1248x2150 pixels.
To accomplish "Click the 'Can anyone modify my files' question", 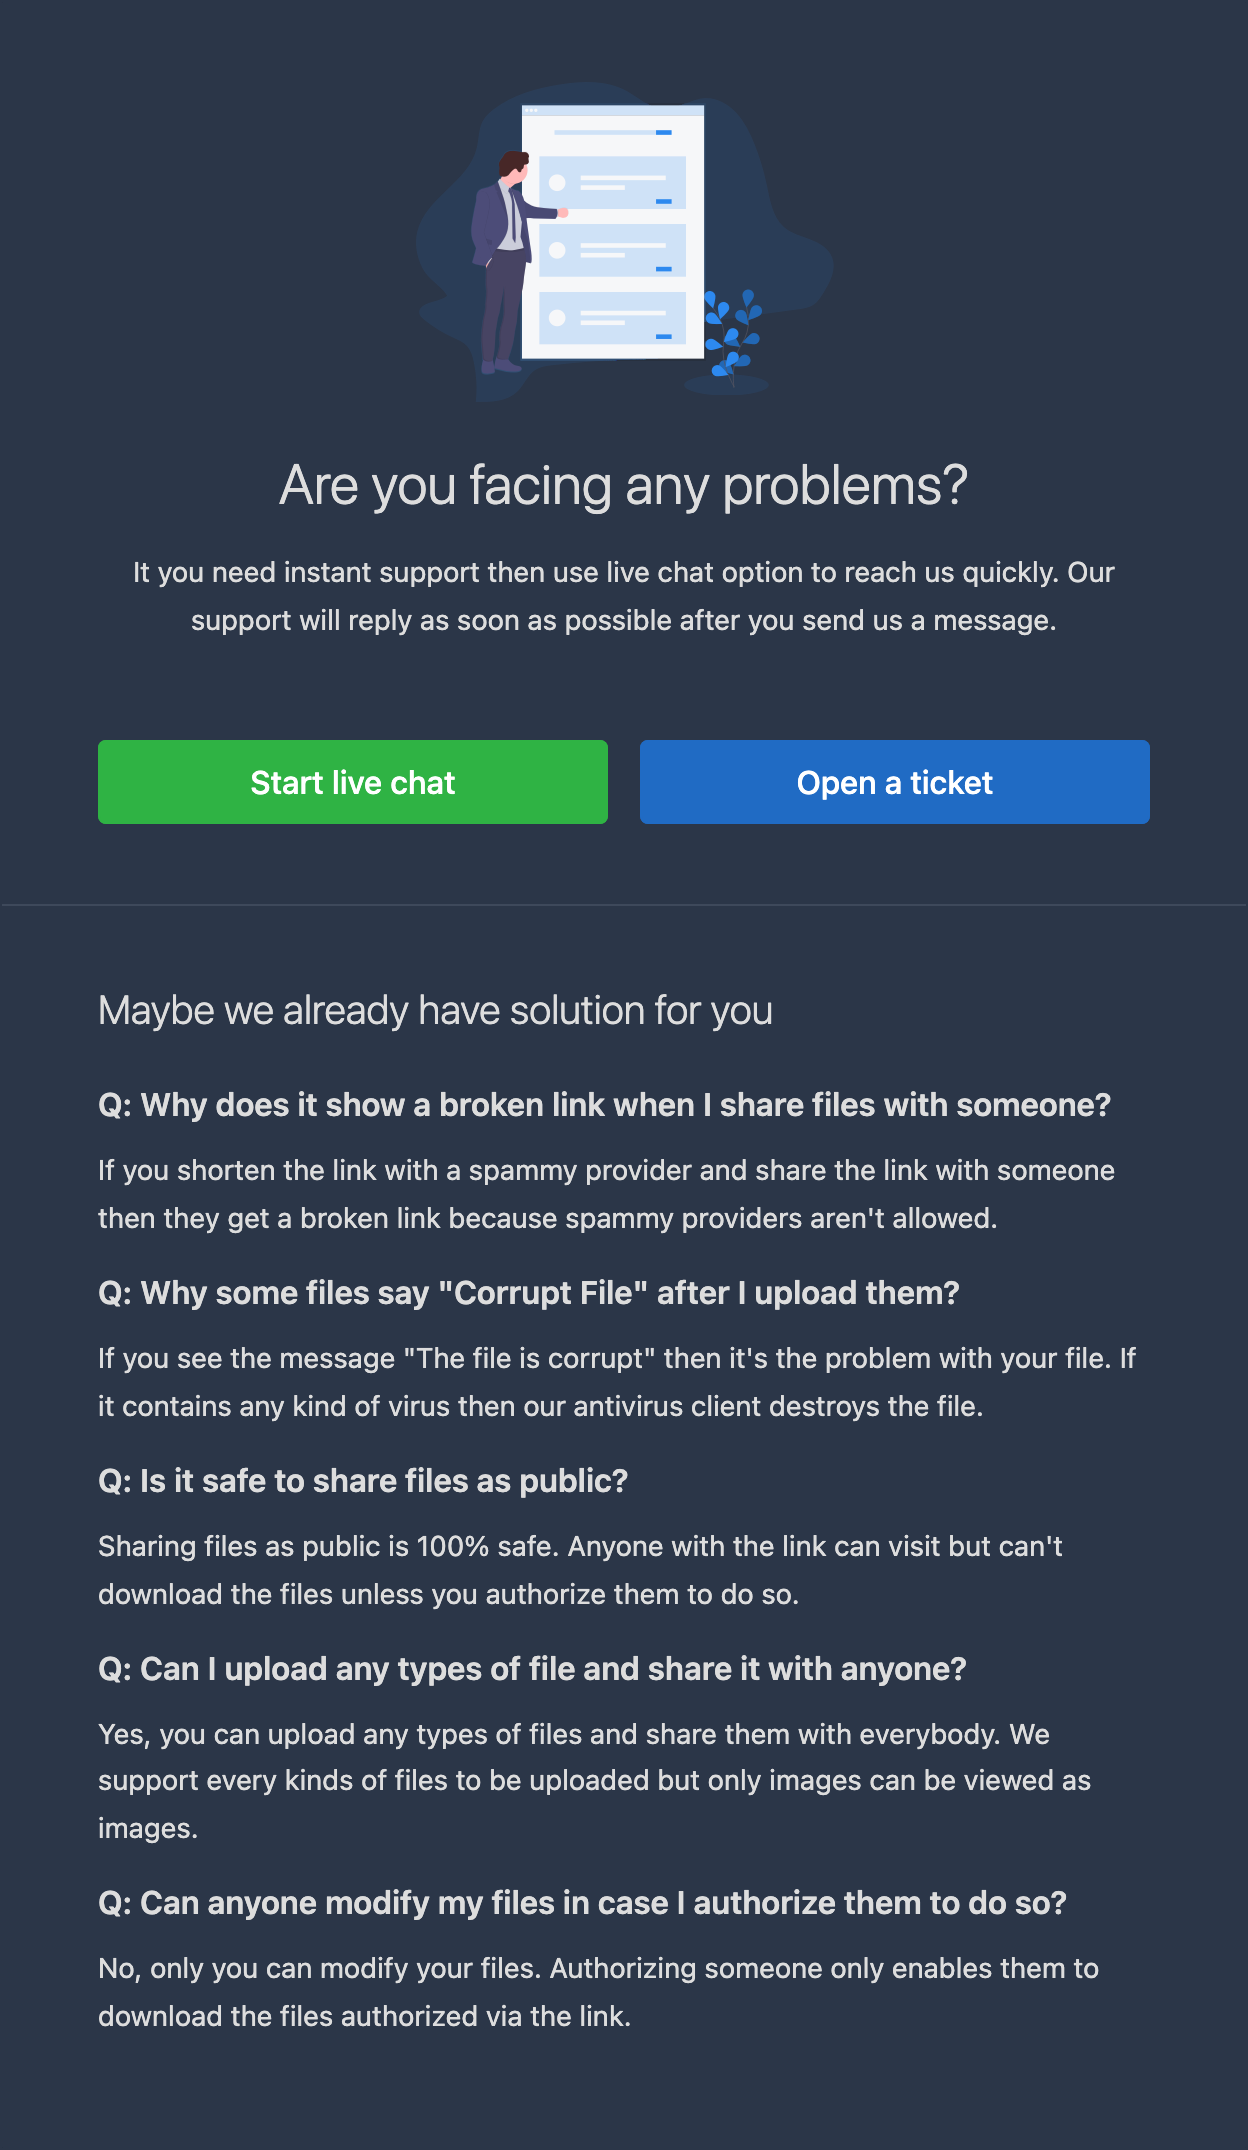I will coord(582,1903).
